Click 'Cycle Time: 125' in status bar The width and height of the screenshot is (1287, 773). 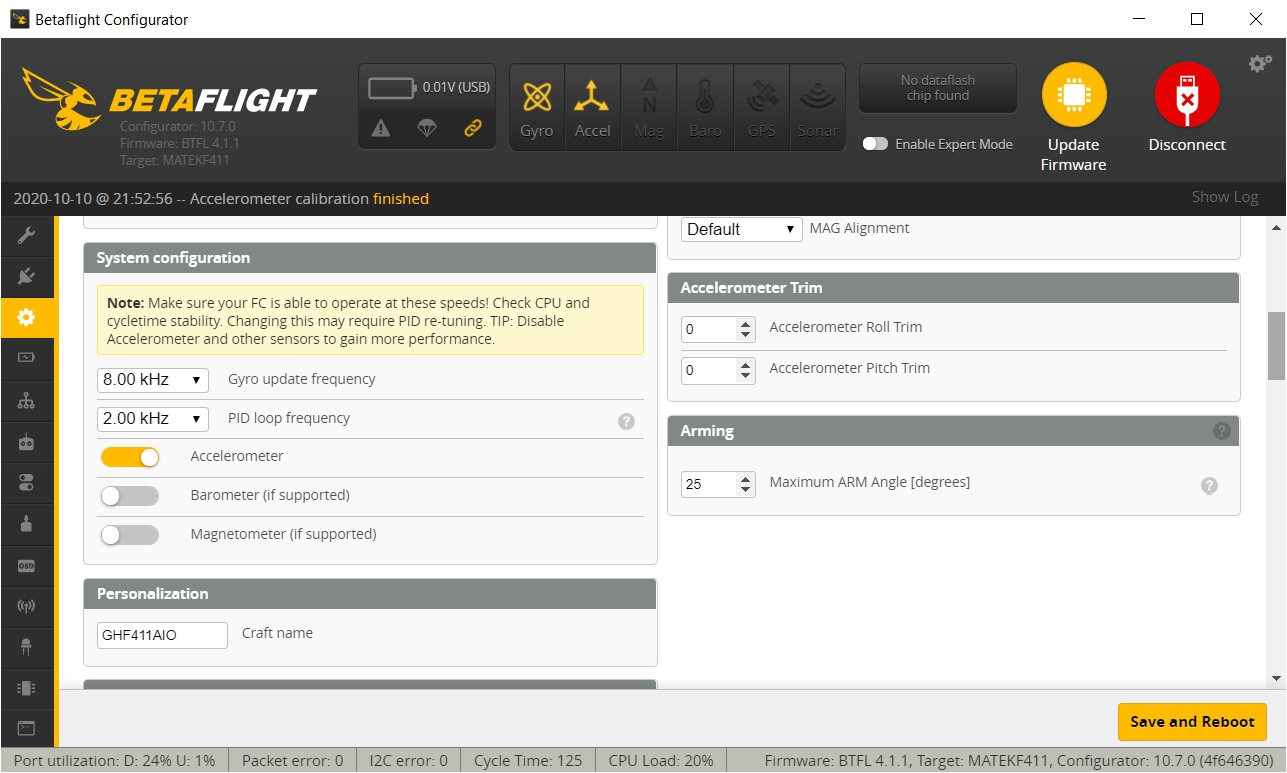[528, 761]
